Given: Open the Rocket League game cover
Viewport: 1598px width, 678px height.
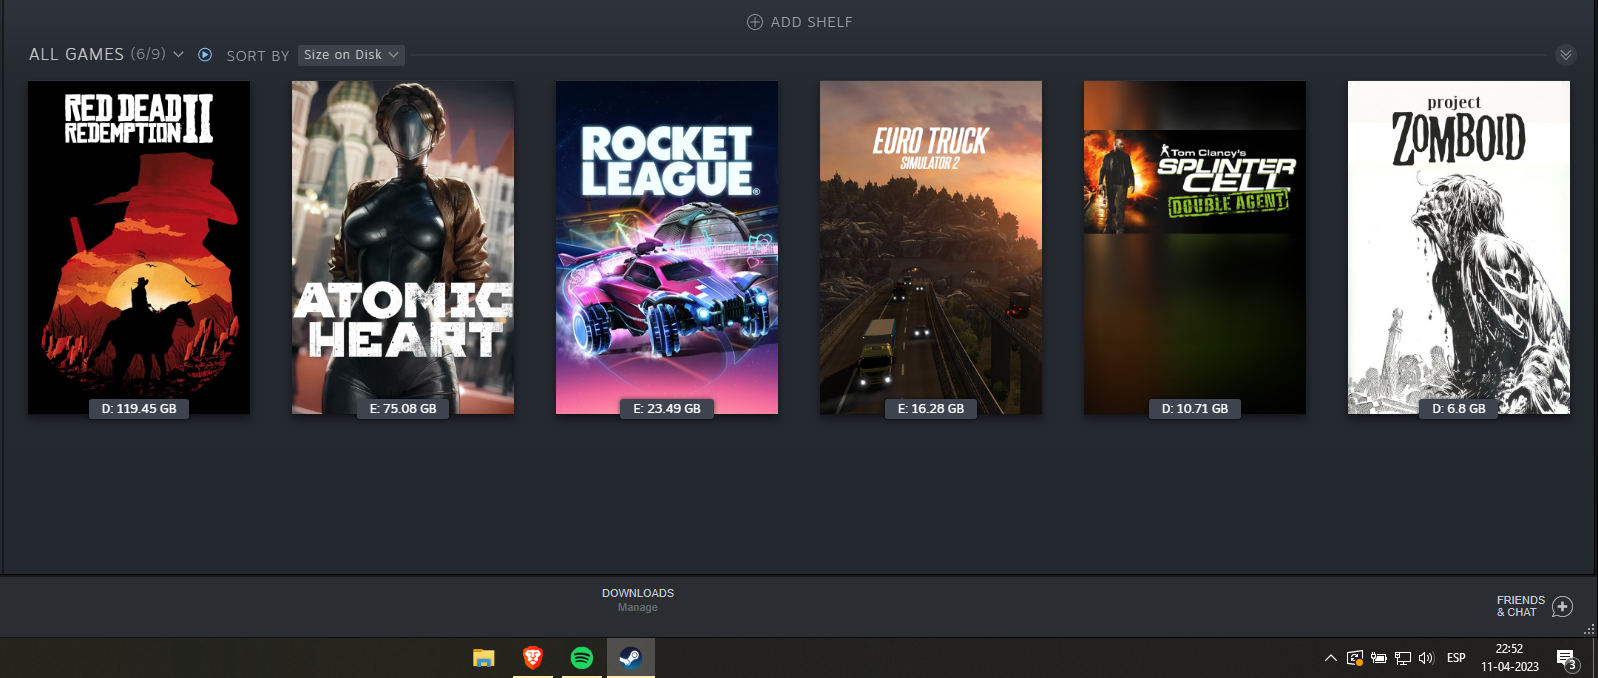Looking at the screenshot, I should click(x=667, y=247).
